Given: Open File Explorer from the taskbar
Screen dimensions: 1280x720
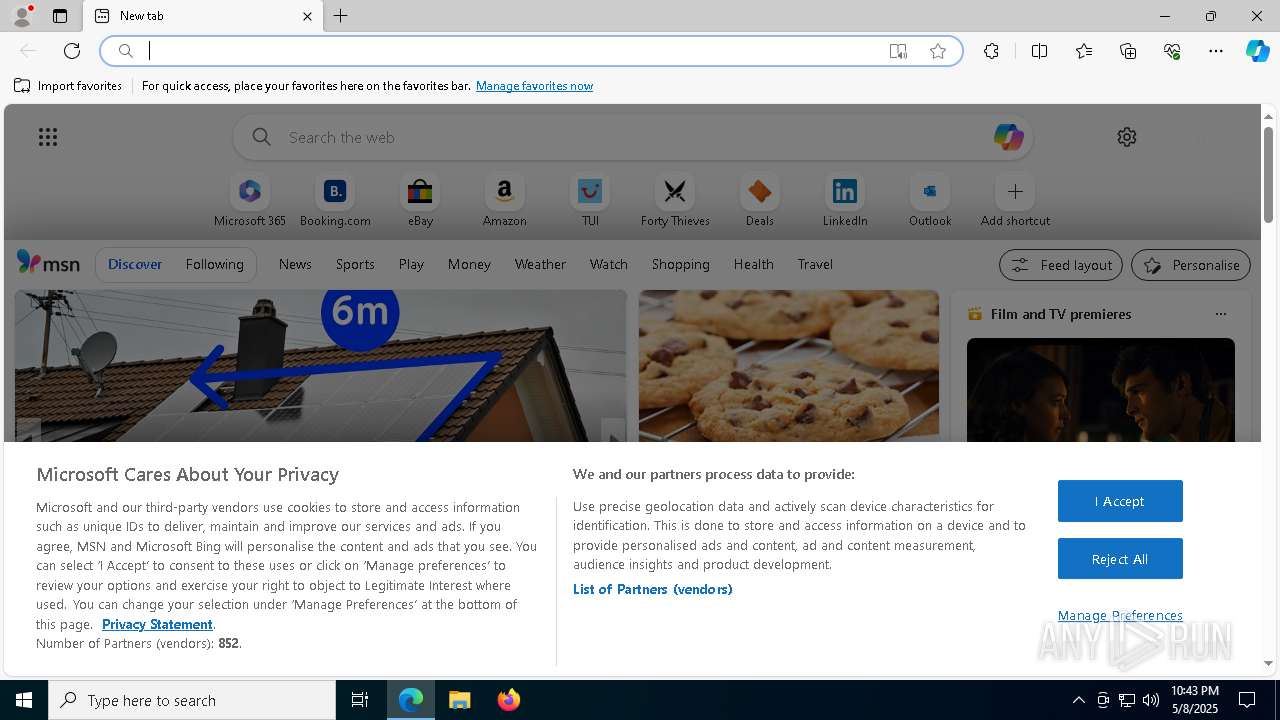Looking at the screenshot, I should tap(460, 700).
